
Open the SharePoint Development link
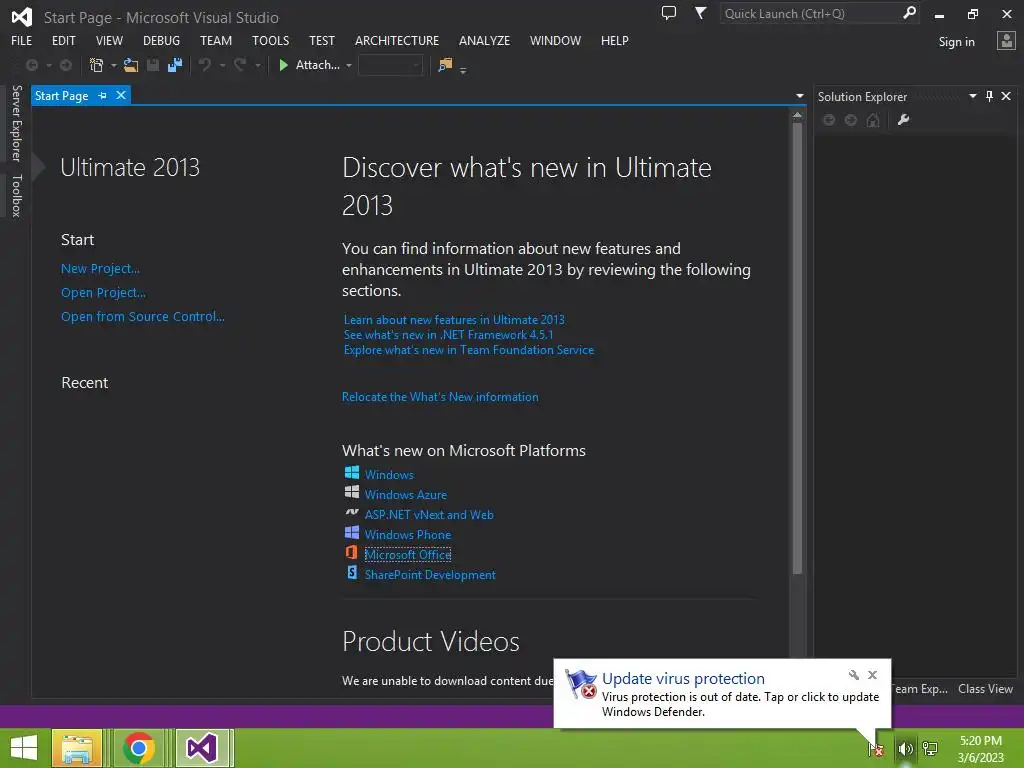click(430, 575)
